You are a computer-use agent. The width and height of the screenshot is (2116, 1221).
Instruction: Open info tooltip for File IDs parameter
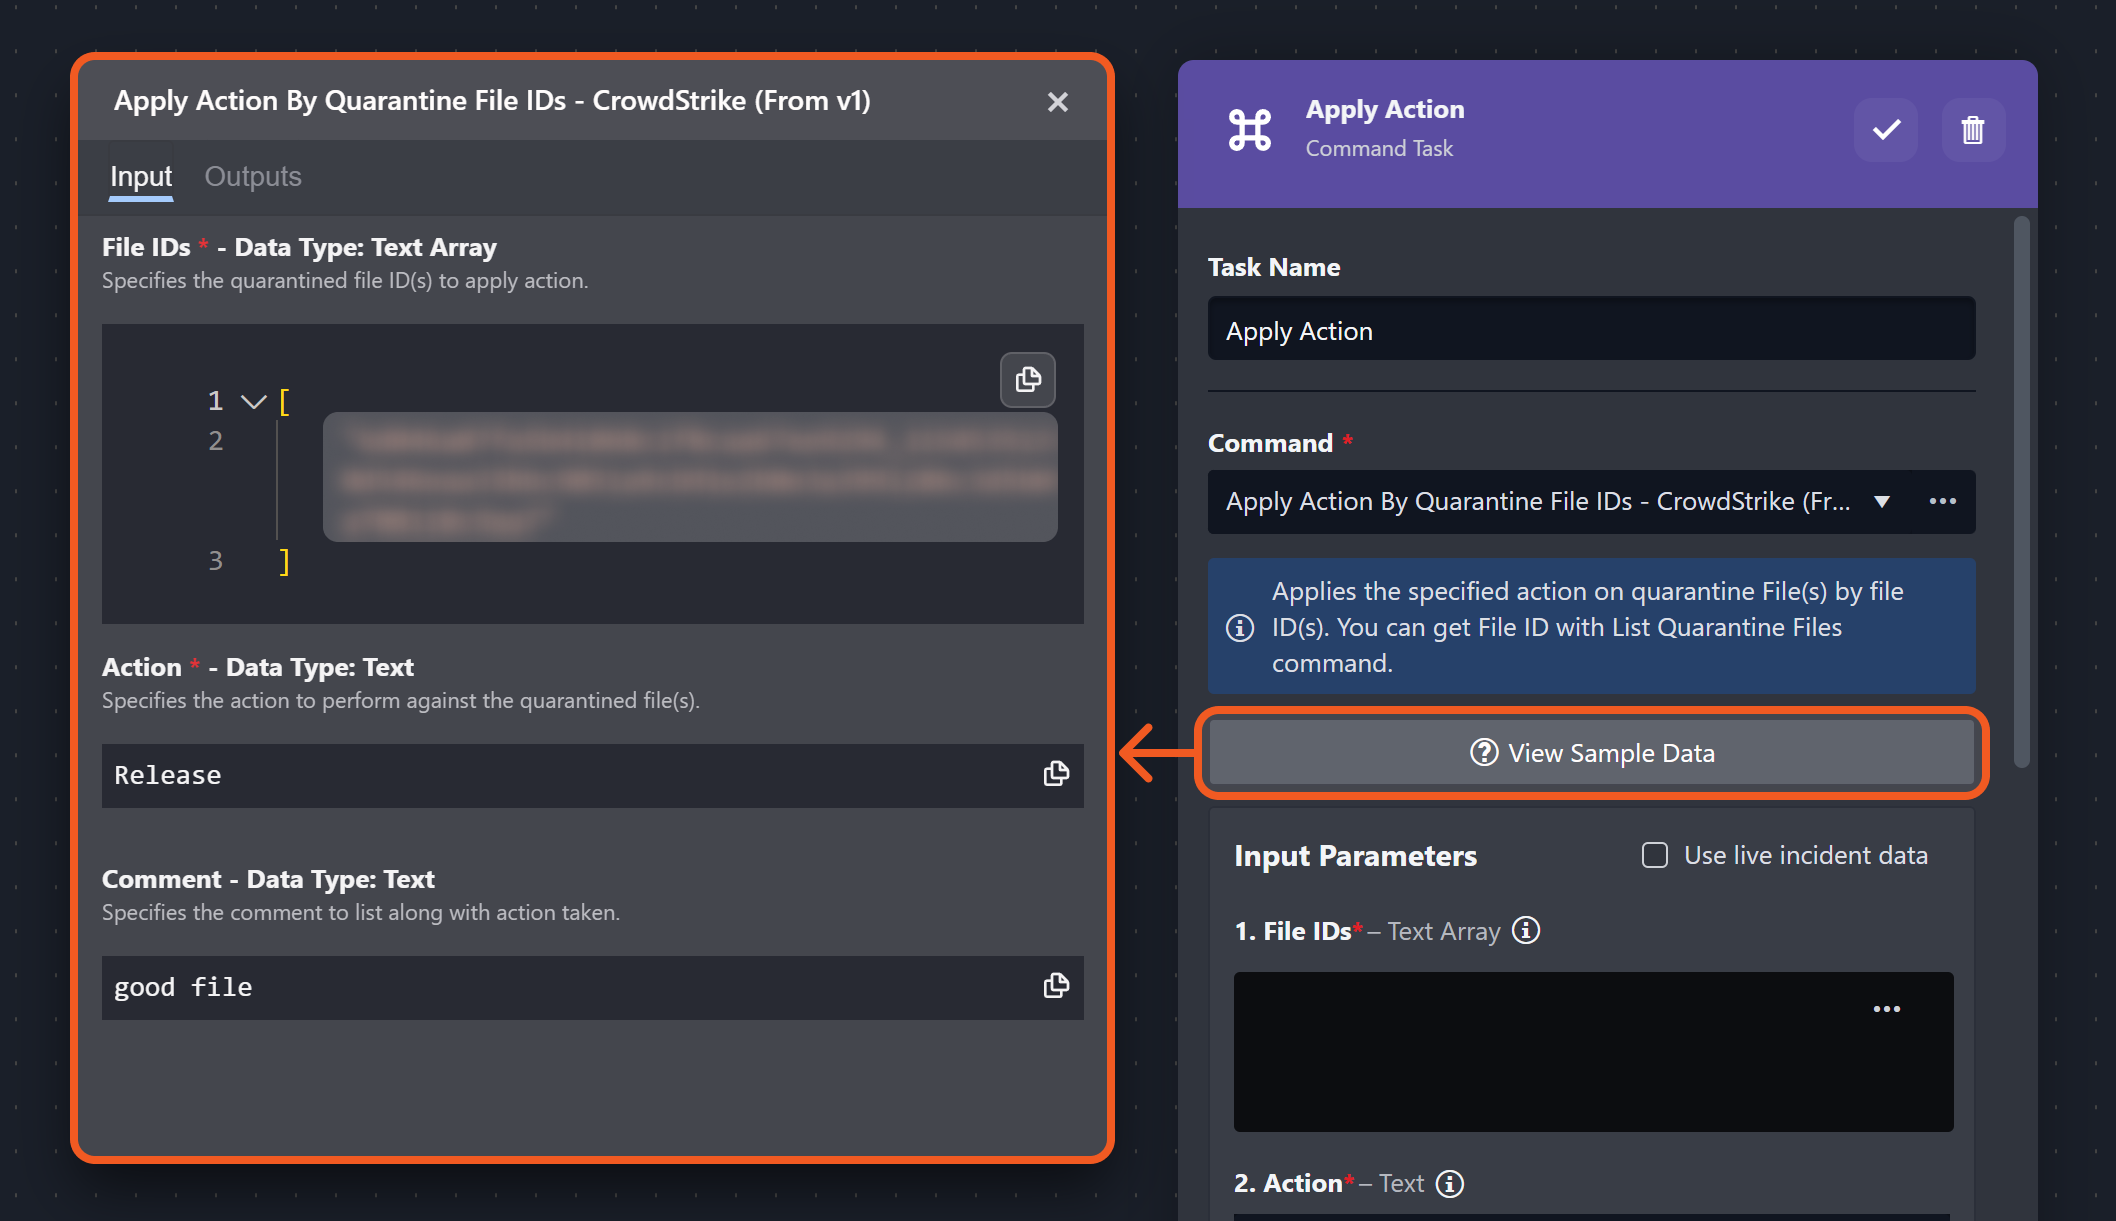pyautogui.click(x=1526, y=931)
